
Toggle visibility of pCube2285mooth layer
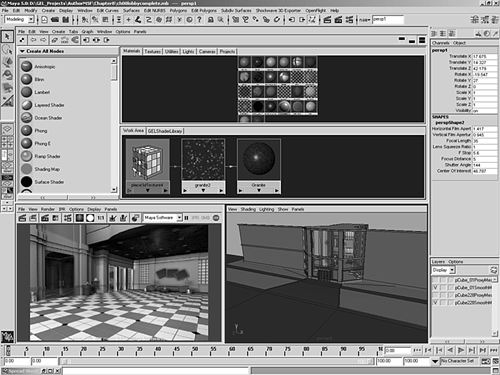(435, 303)
